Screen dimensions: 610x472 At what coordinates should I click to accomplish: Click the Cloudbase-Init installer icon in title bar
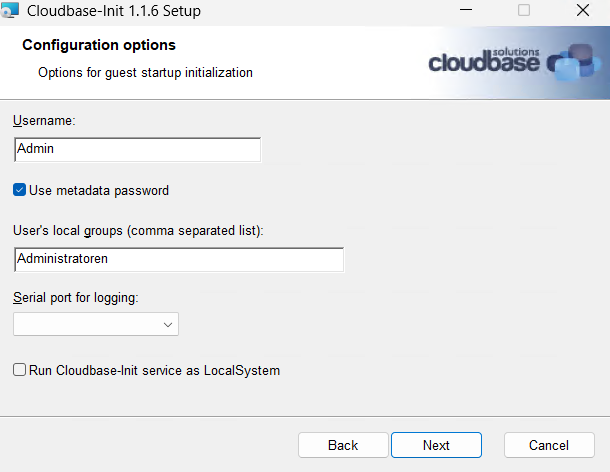pyautogui.click(x=12, y=11)
